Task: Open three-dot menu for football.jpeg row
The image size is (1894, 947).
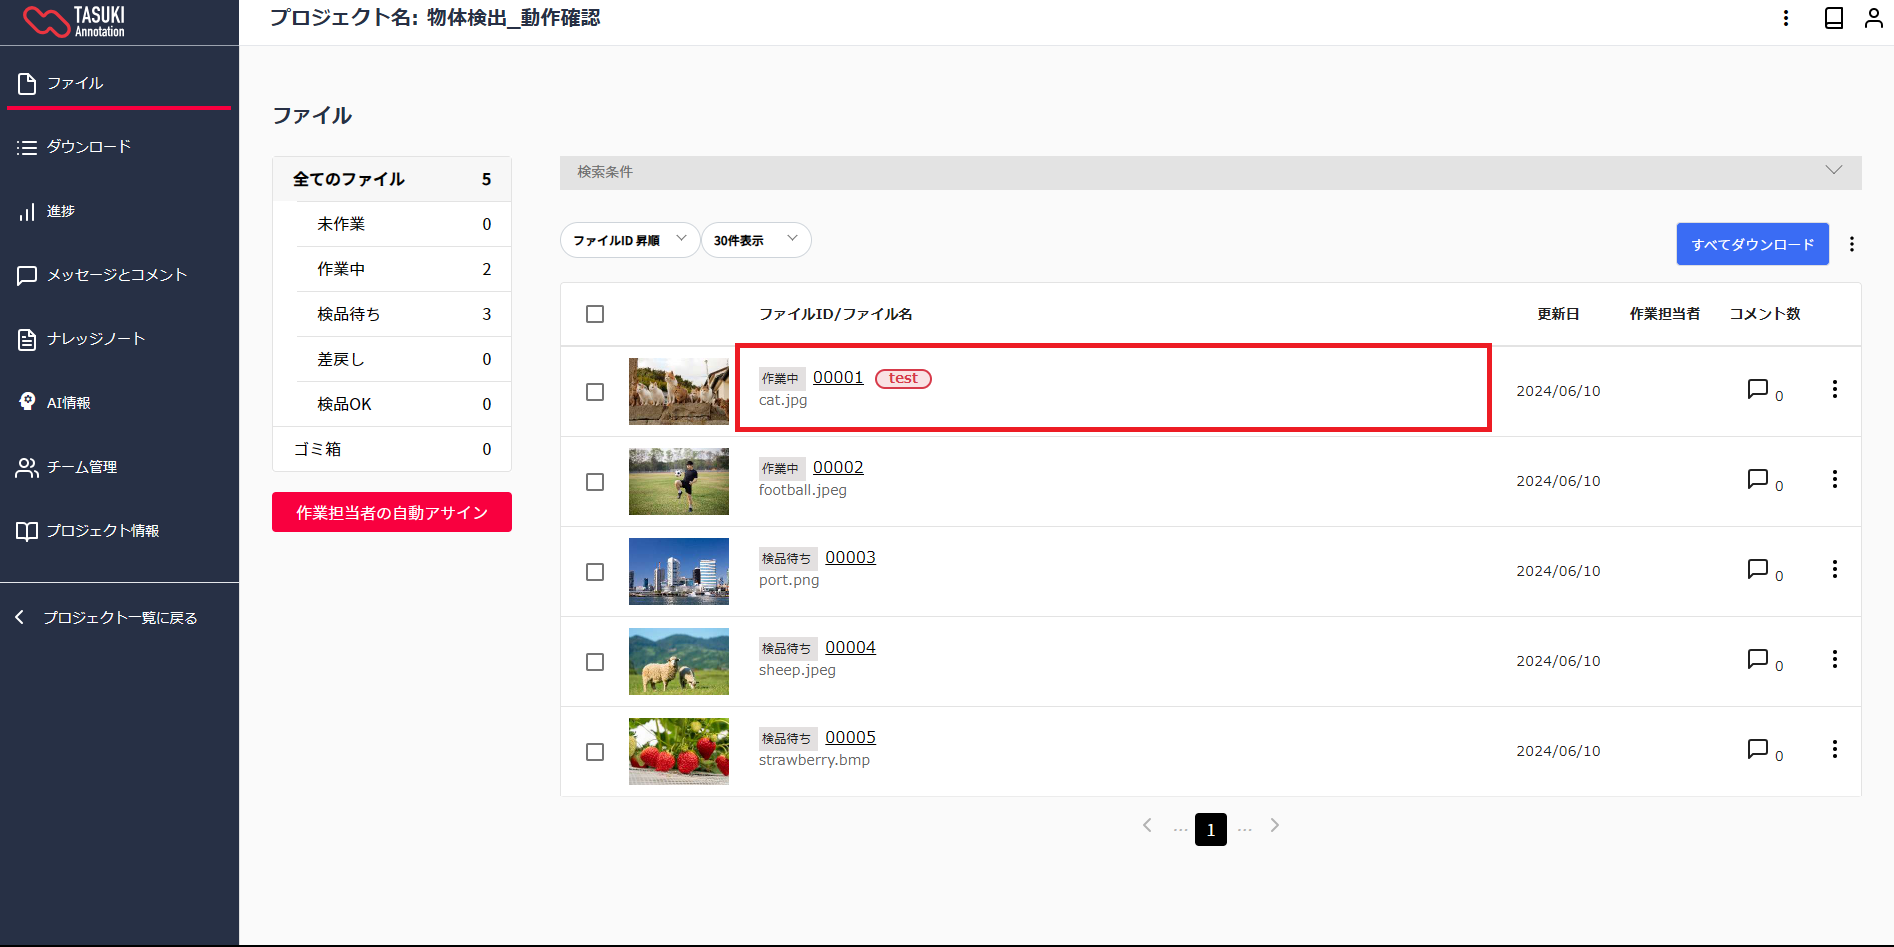Action: 1834,479
